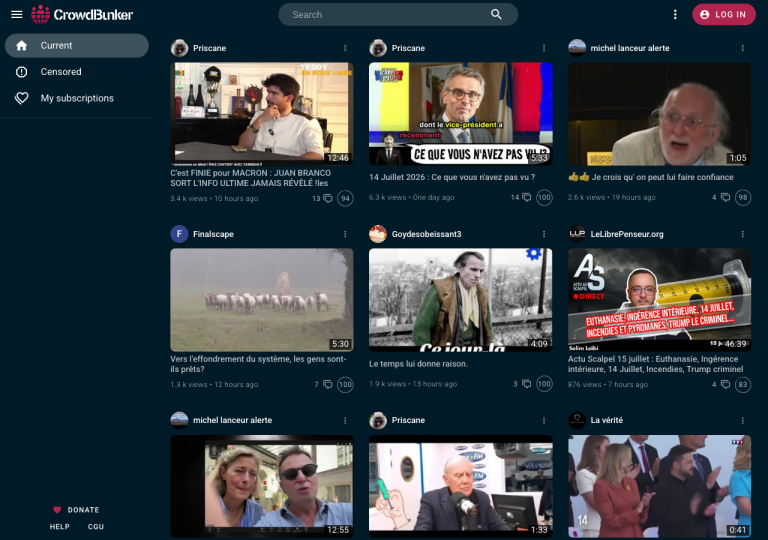The width and height of the screenshot is (768, 540).
Task: Click the LOG IN button
Action: click(723, 15)
